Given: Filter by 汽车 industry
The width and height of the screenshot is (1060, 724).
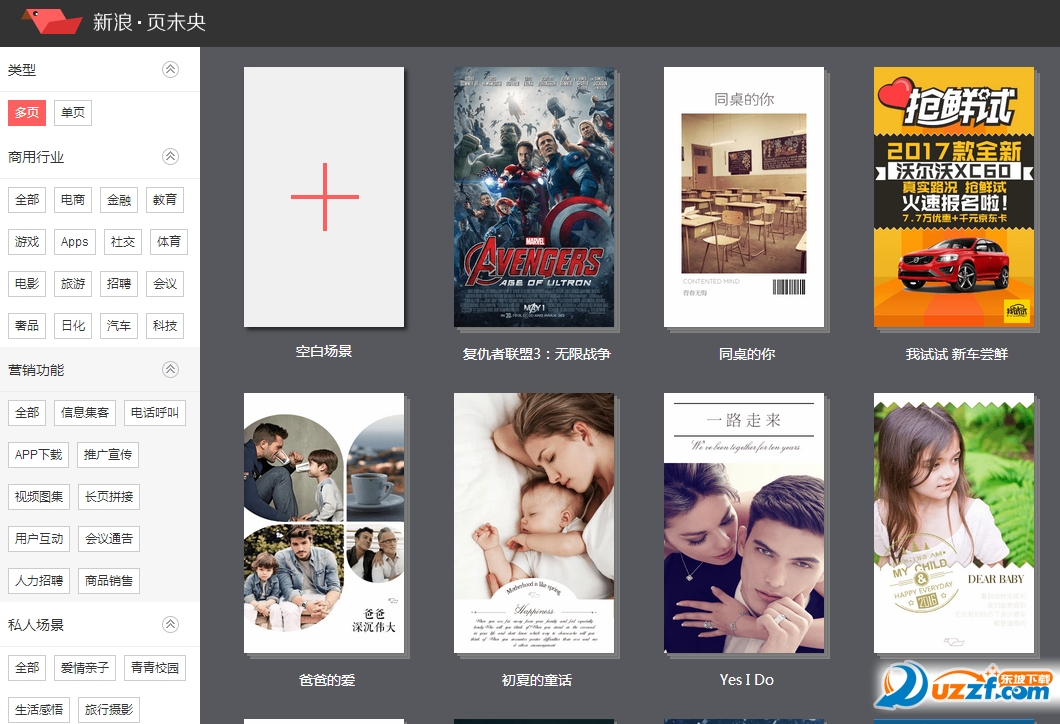Looking at the screenshot, I should coord(119,326).
